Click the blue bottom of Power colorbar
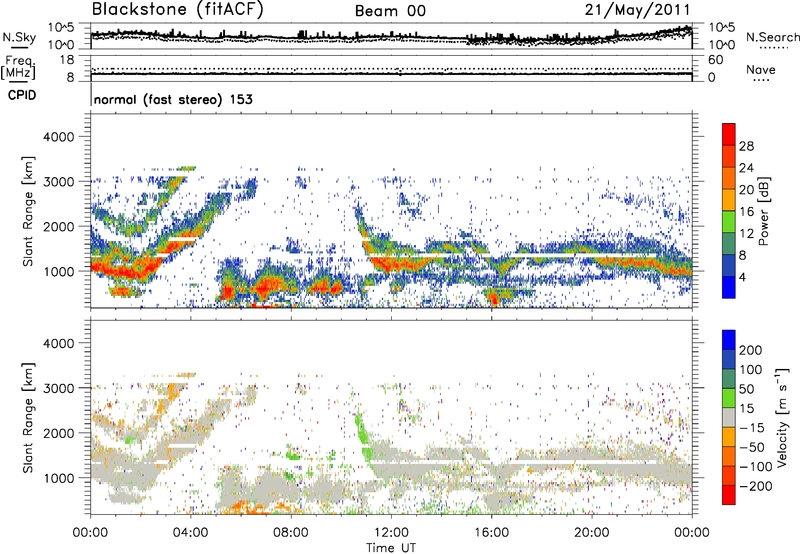 click(x=729, y=287)
